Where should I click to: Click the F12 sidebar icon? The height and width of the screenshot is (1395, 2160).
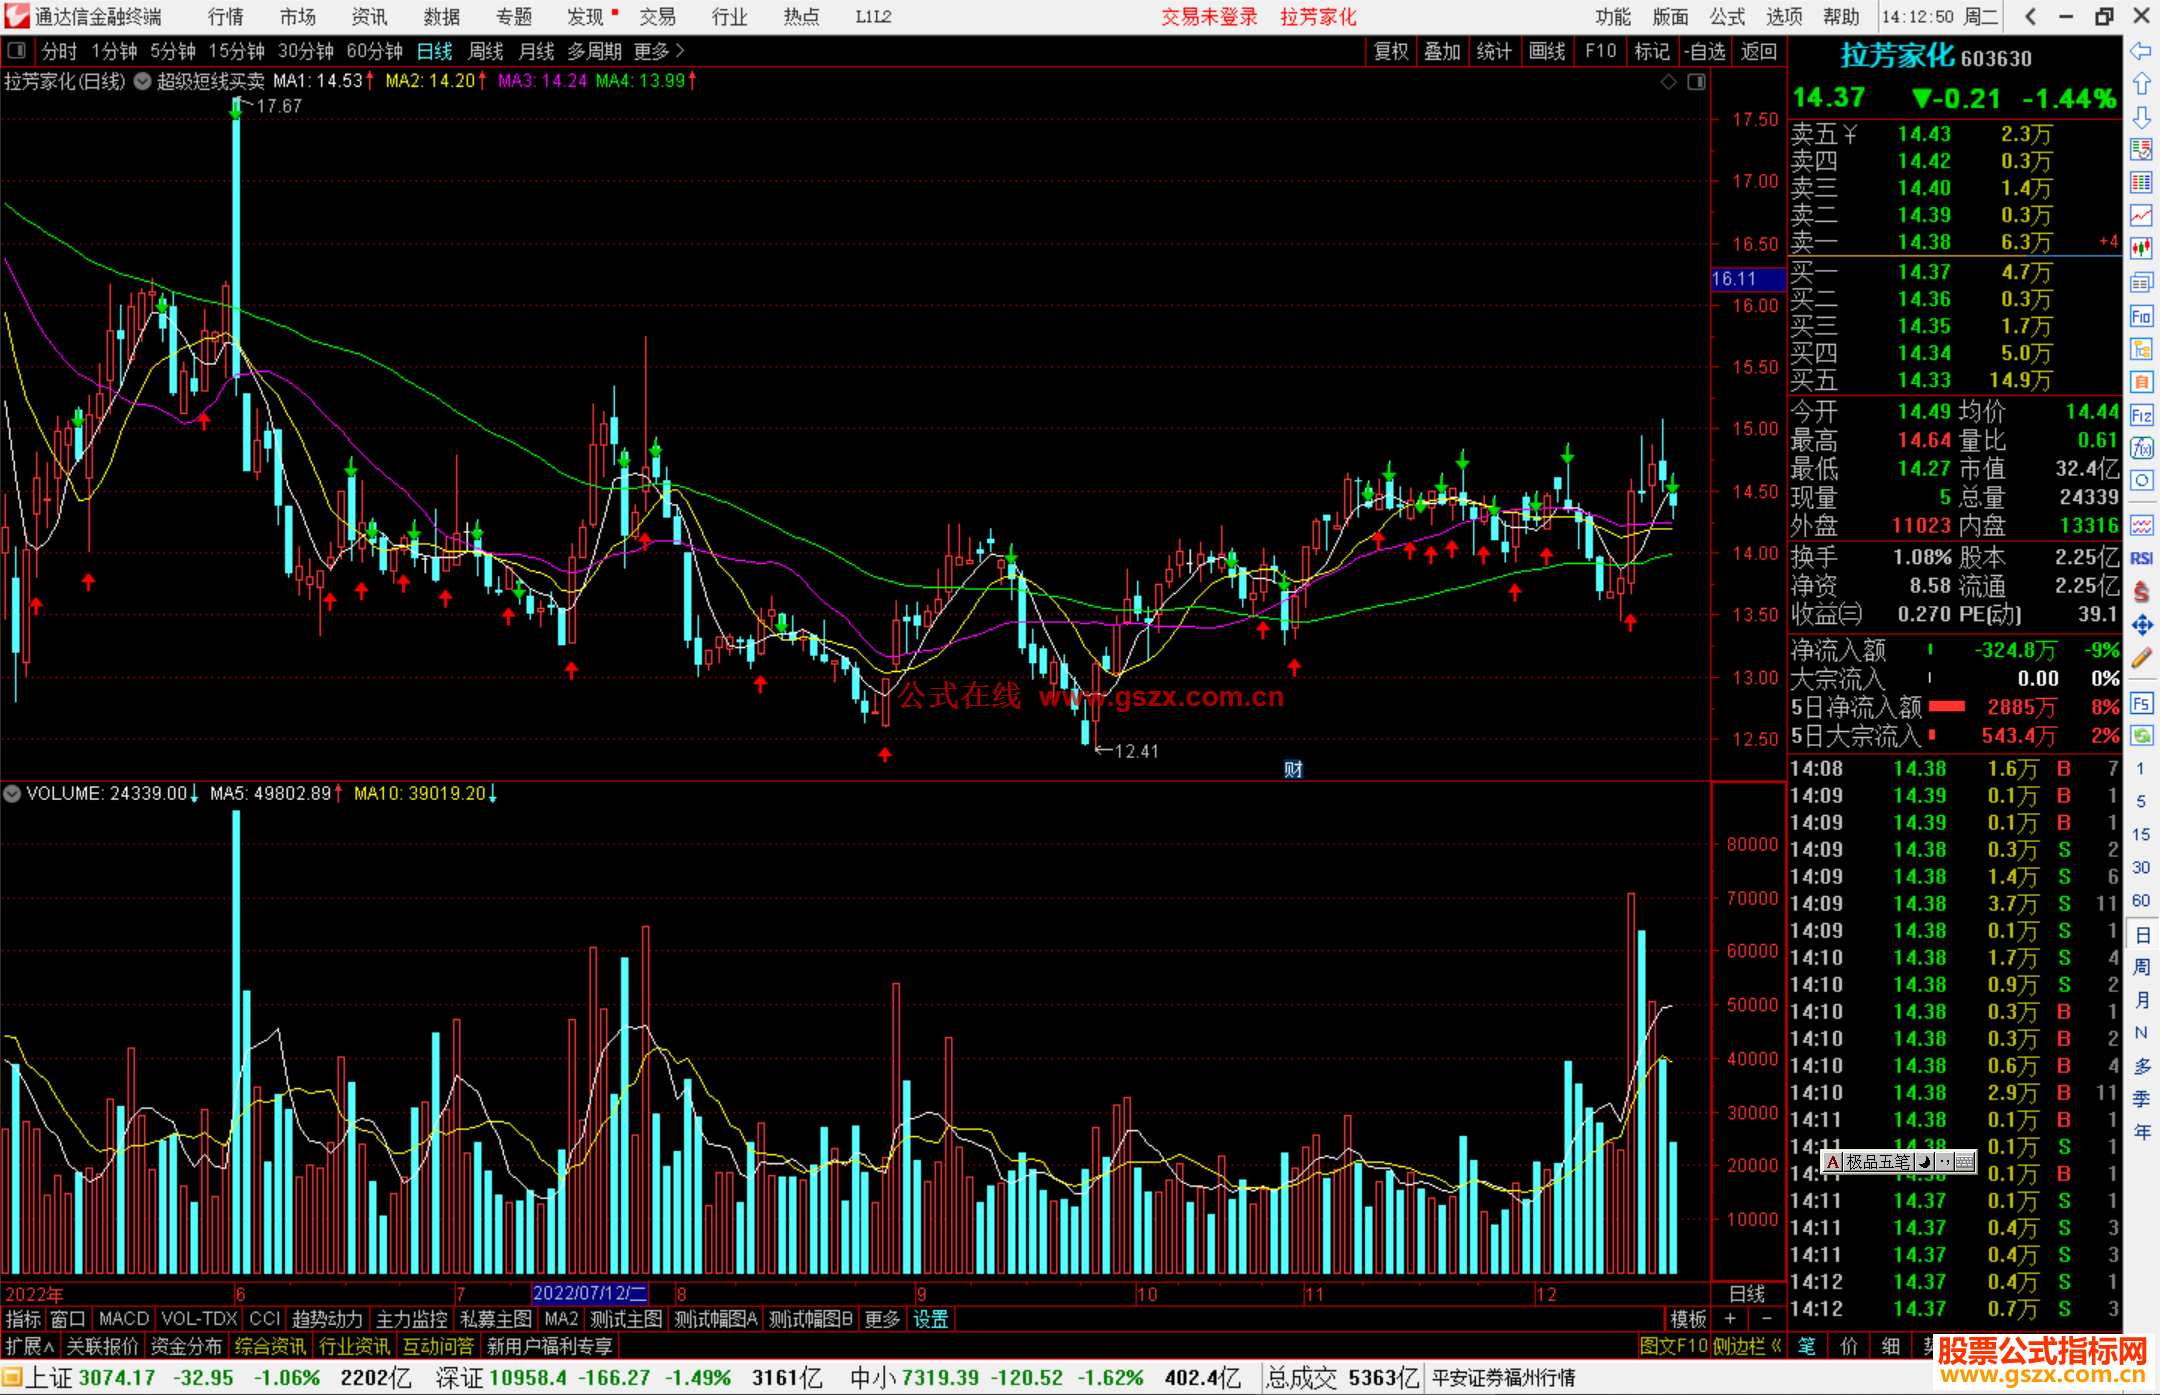click(2141, 415)
